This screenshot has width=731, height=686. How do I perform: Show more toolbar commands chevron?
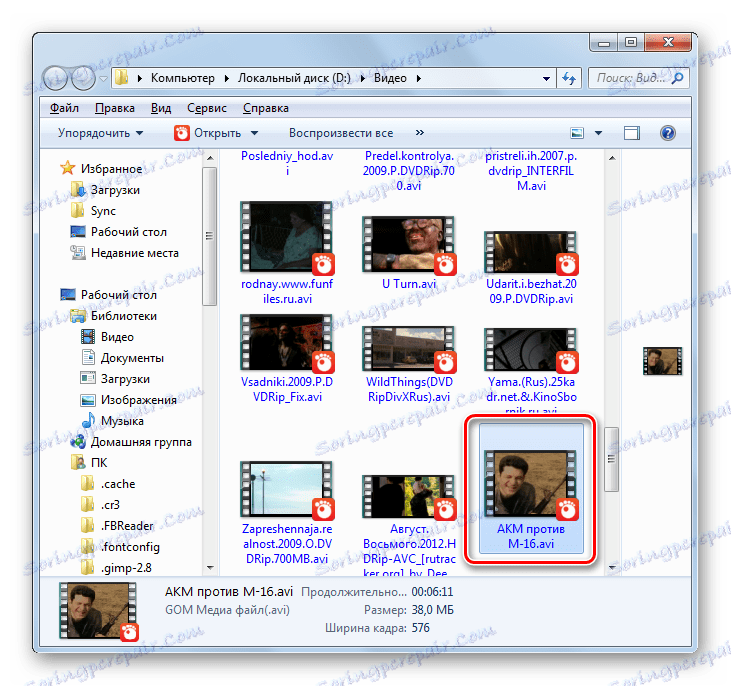point(420,133)
